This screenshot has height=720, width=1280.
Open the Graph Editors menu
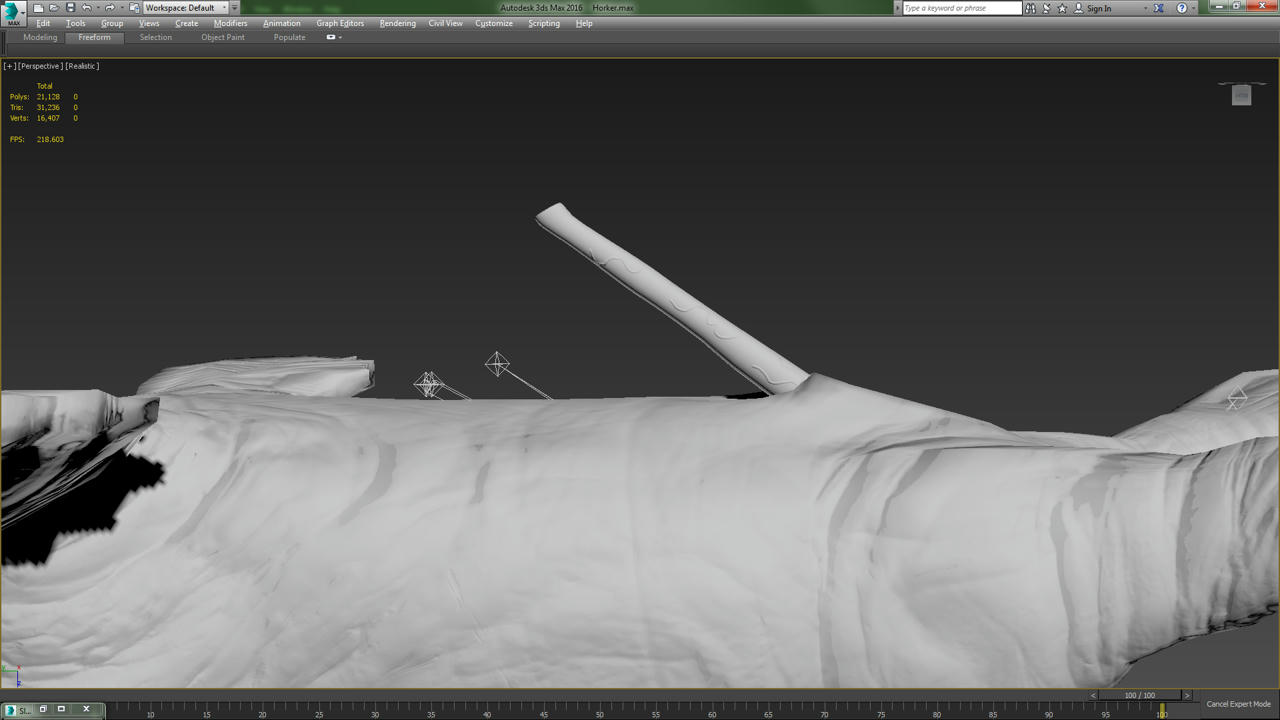click(x=341, y=23)
